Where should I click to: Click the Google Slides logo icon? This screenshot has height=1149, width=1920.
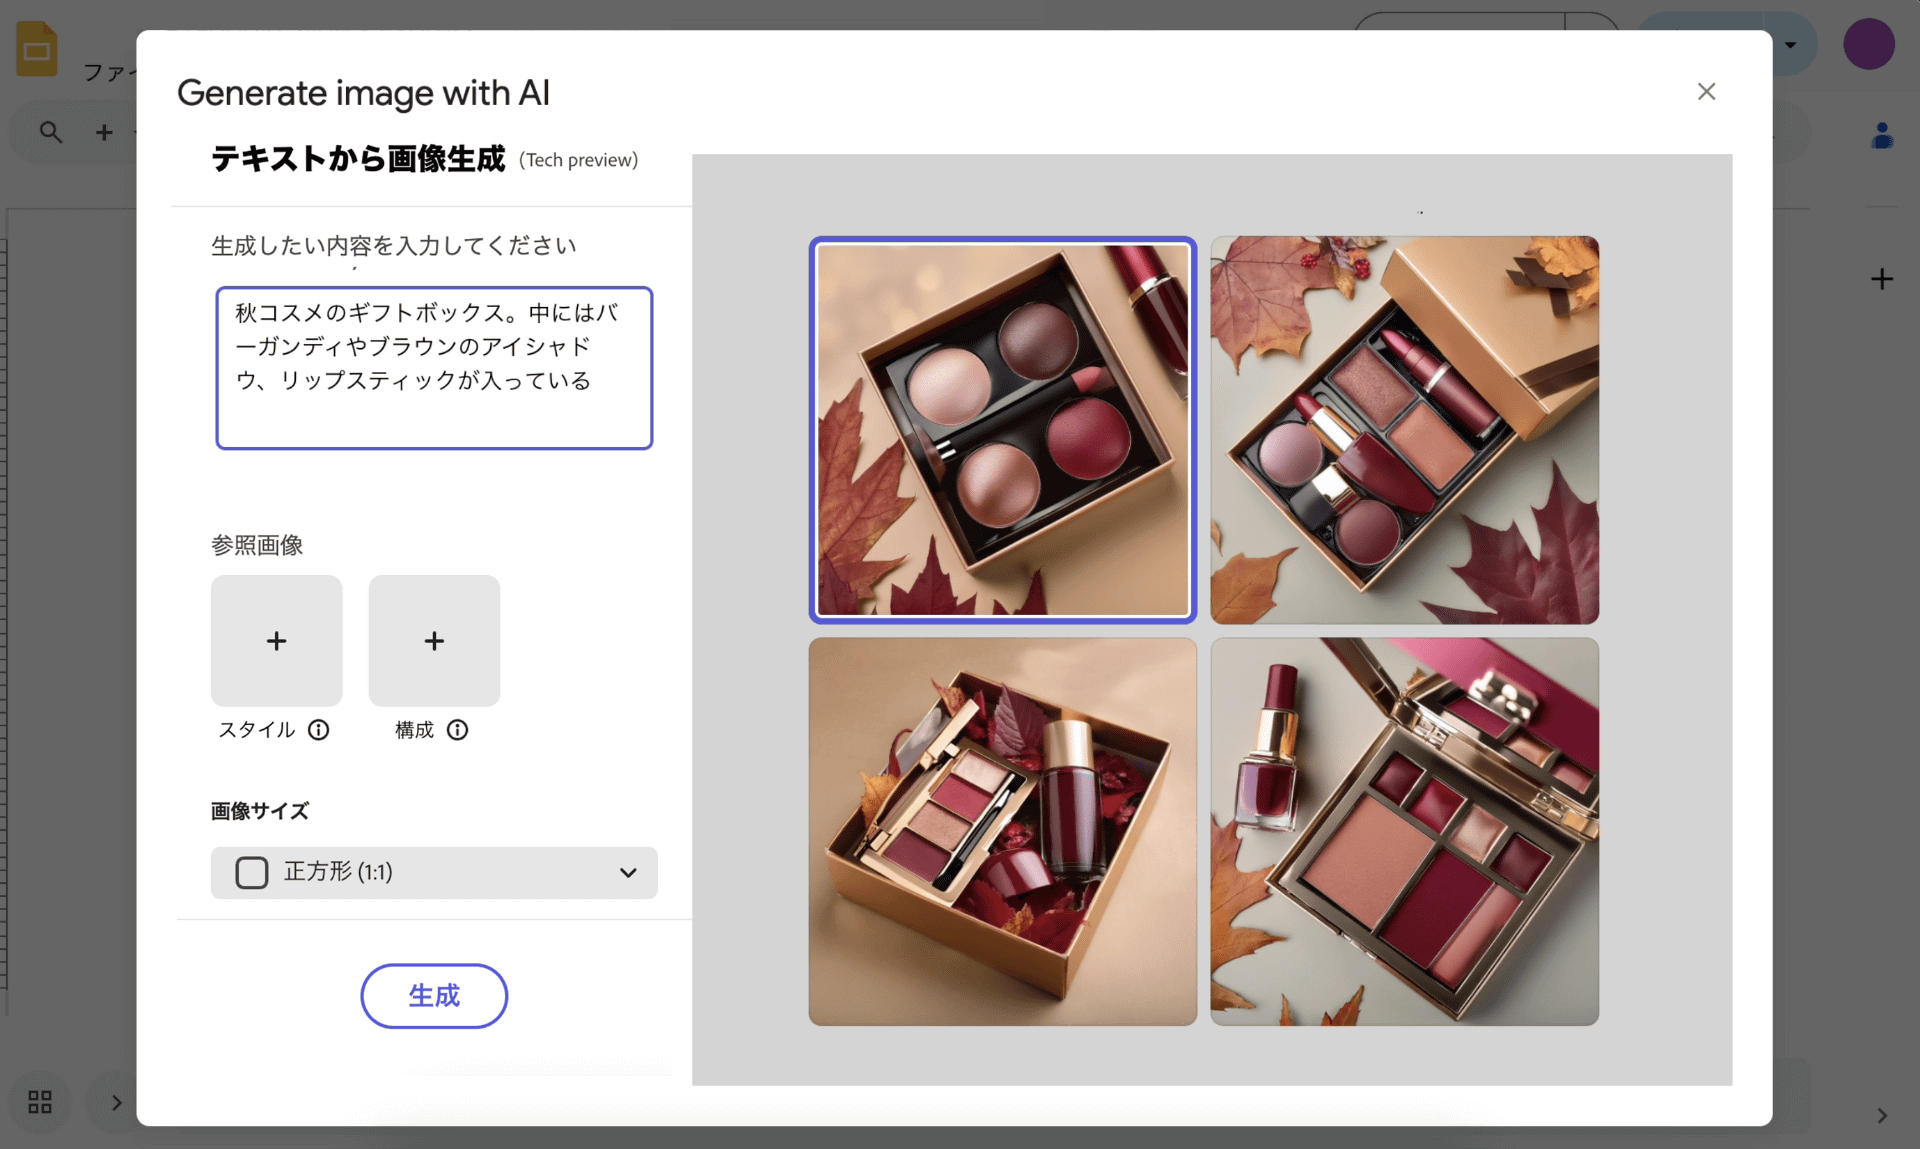coord(37,48)
